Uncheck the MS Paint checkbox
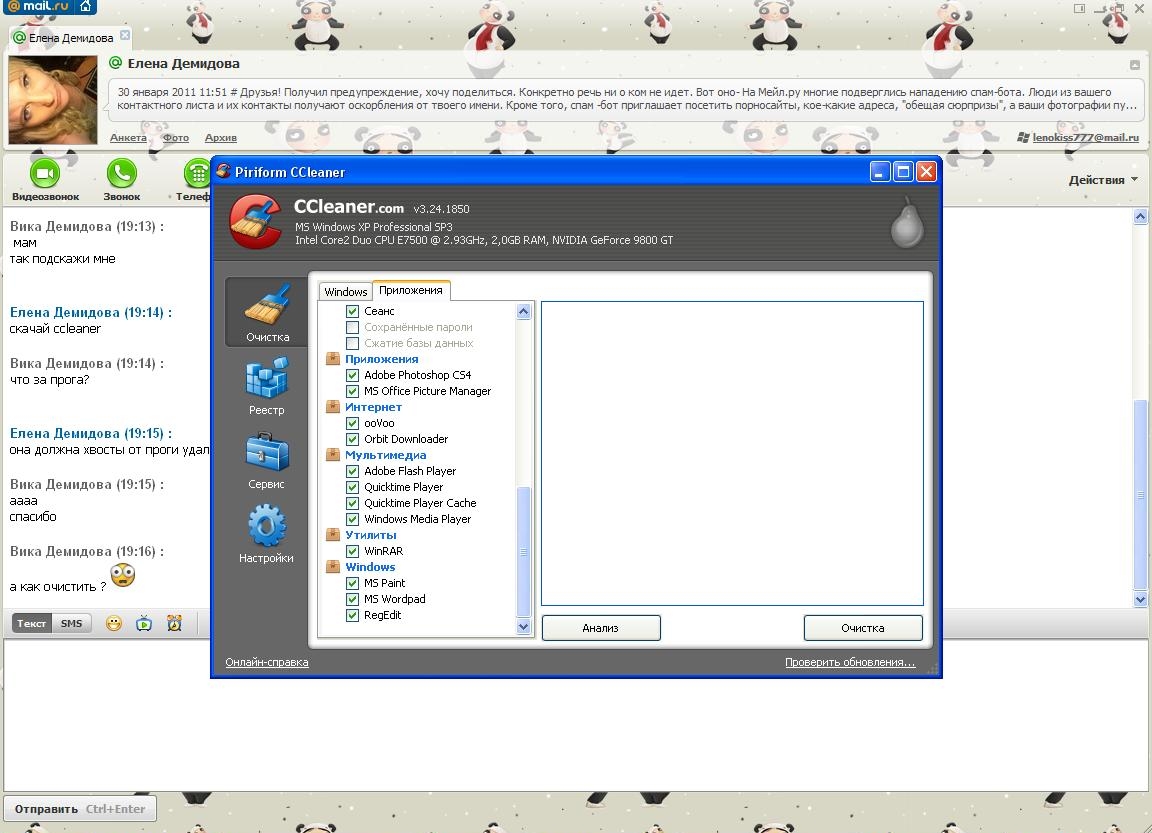1152x833 pixels. tap(353, 584)
